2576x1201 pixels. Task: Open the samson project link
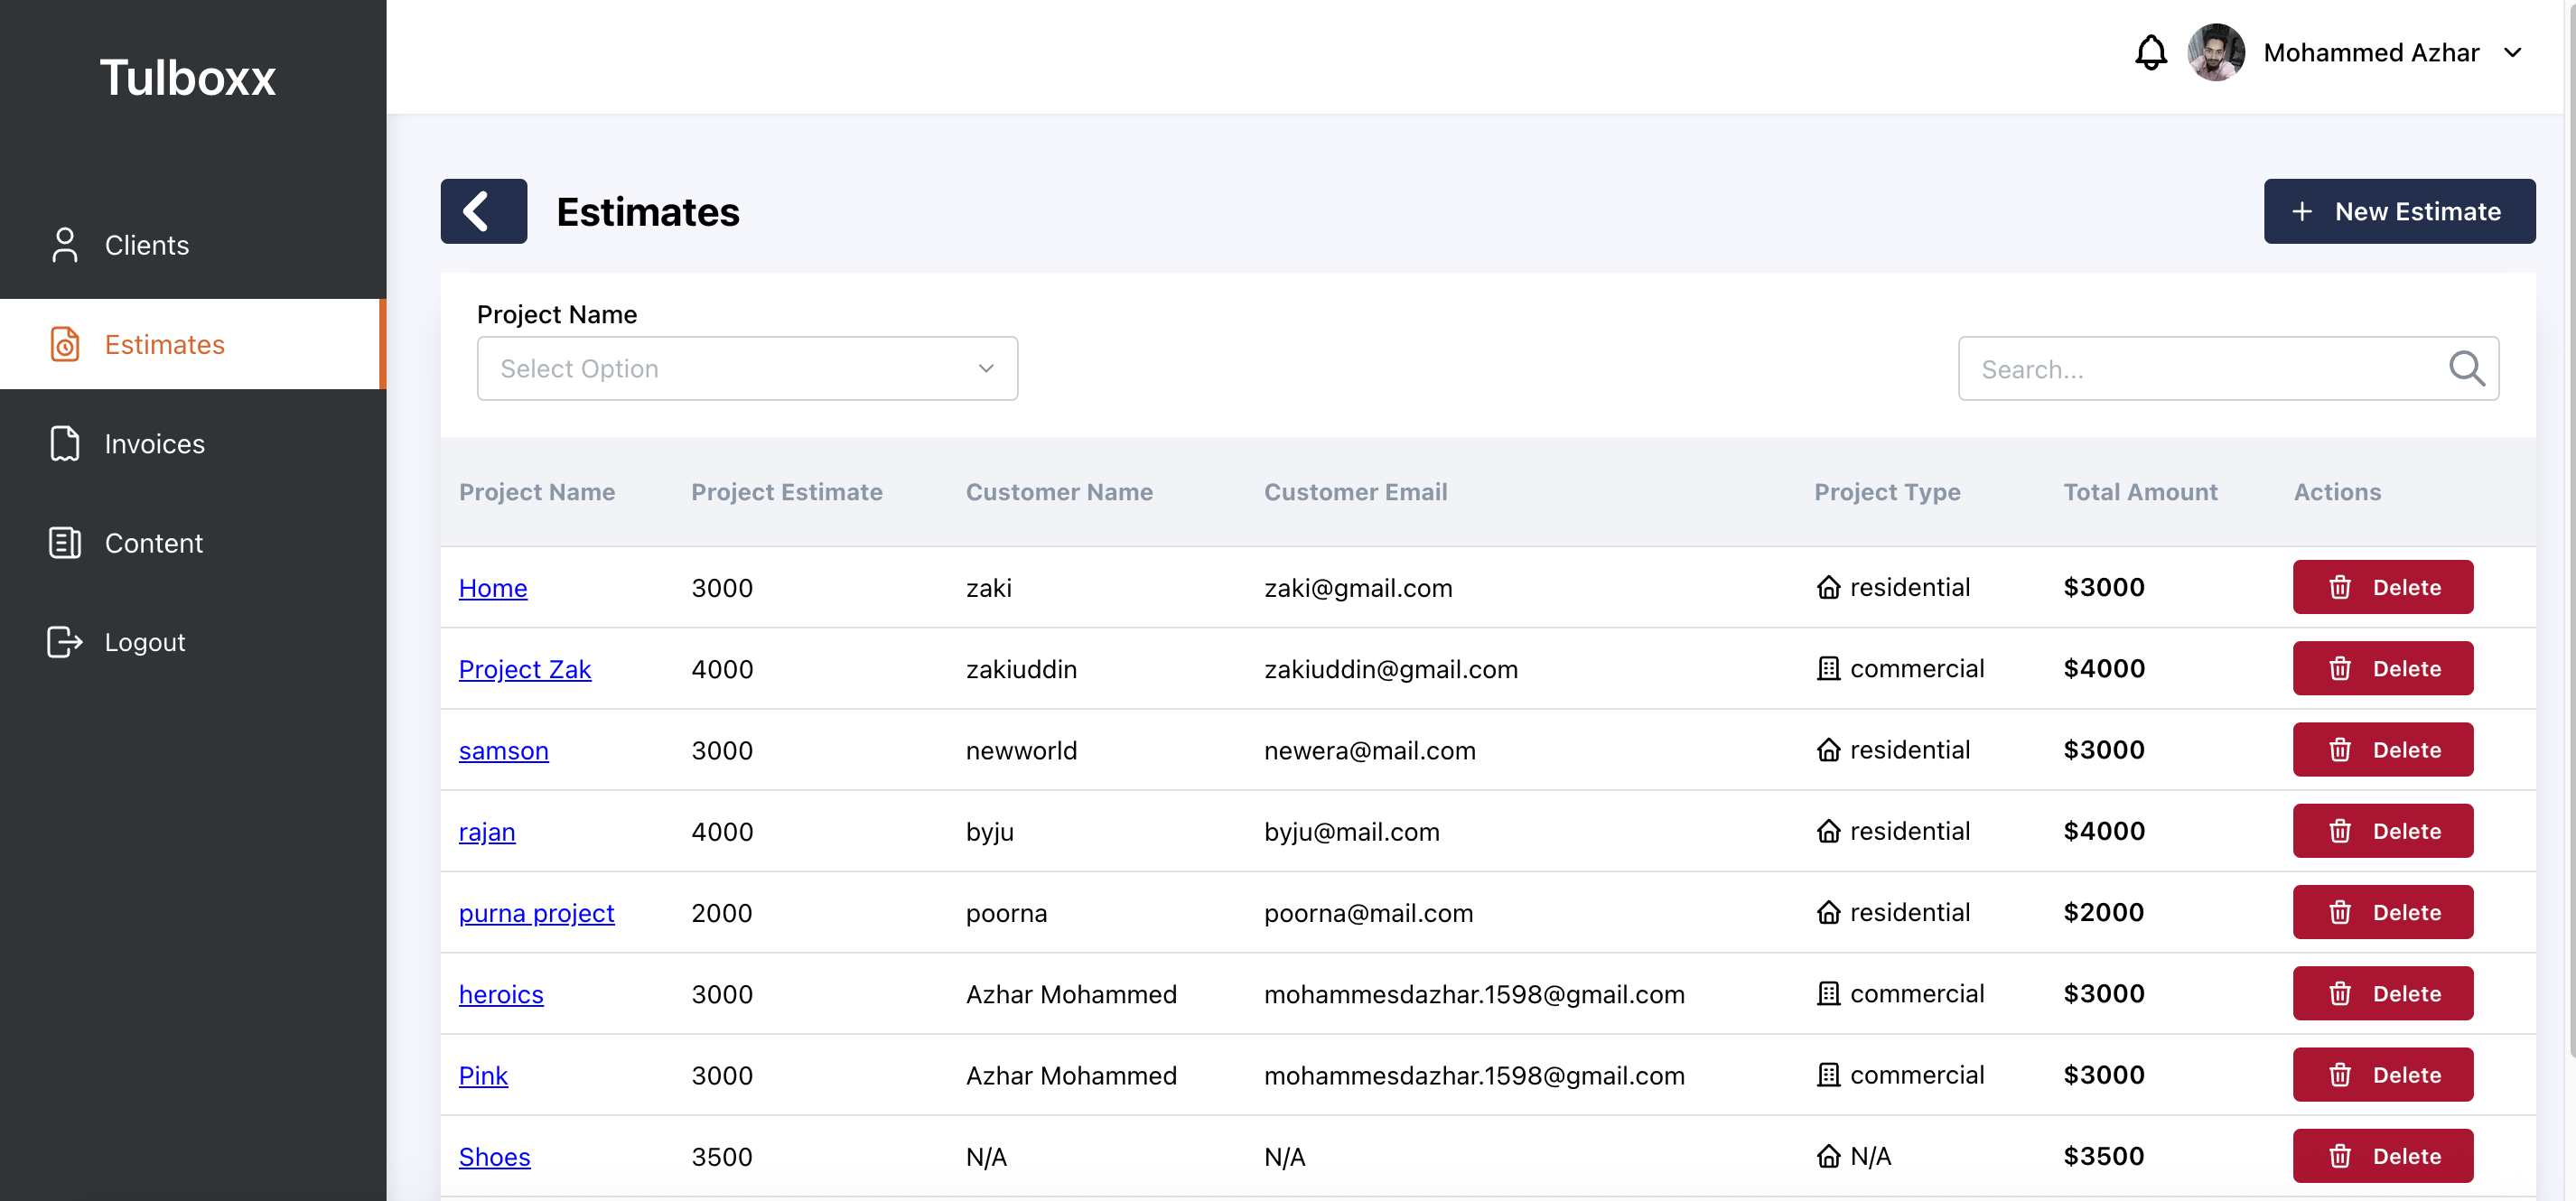click(x=504, y=750)
